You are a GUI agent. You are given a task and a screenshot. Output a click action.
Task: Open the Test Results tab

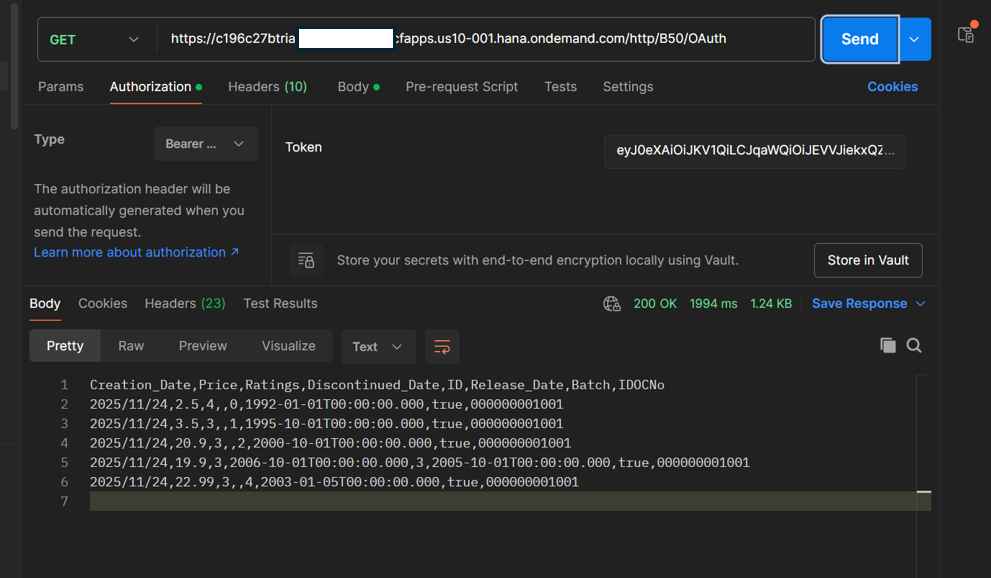[280, 303]
